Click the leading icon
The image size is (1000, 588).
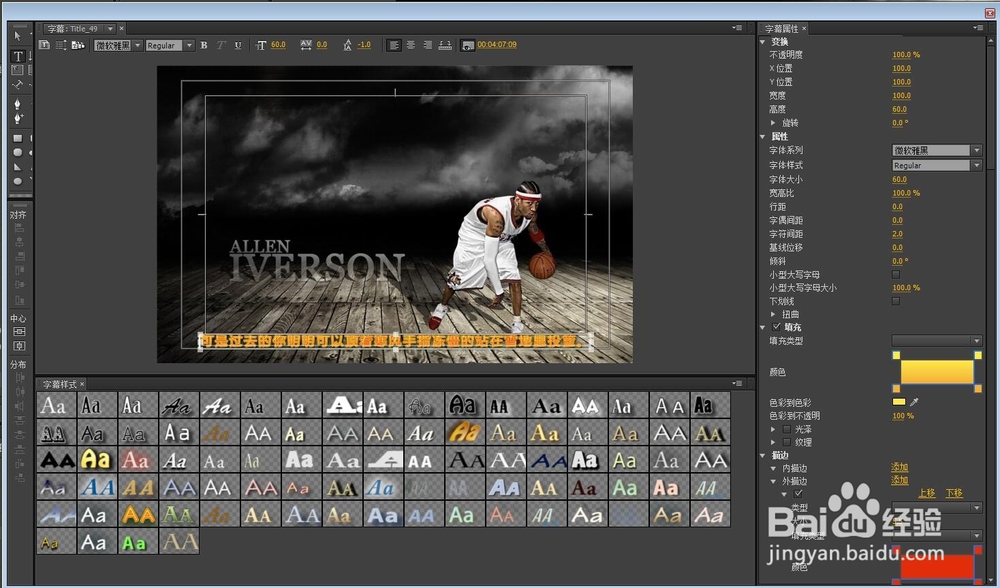(x=347, y=45)
